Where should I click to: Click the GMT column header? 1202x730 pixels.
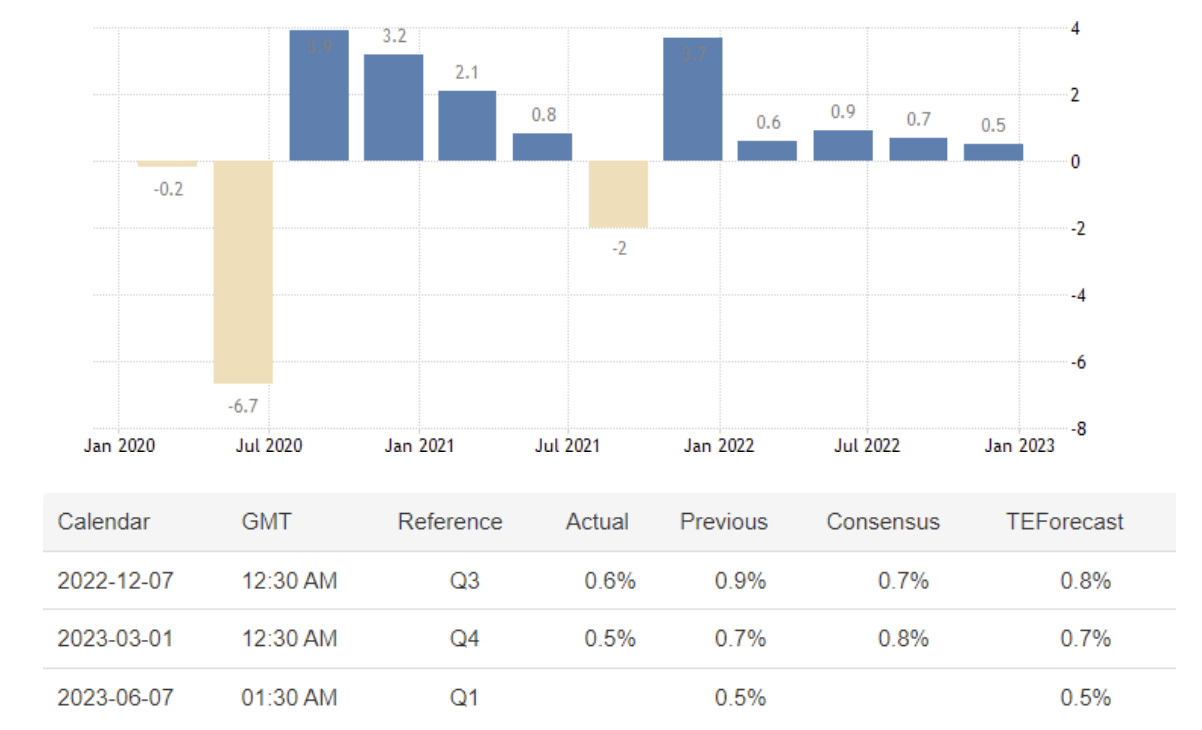pos(266,521)
